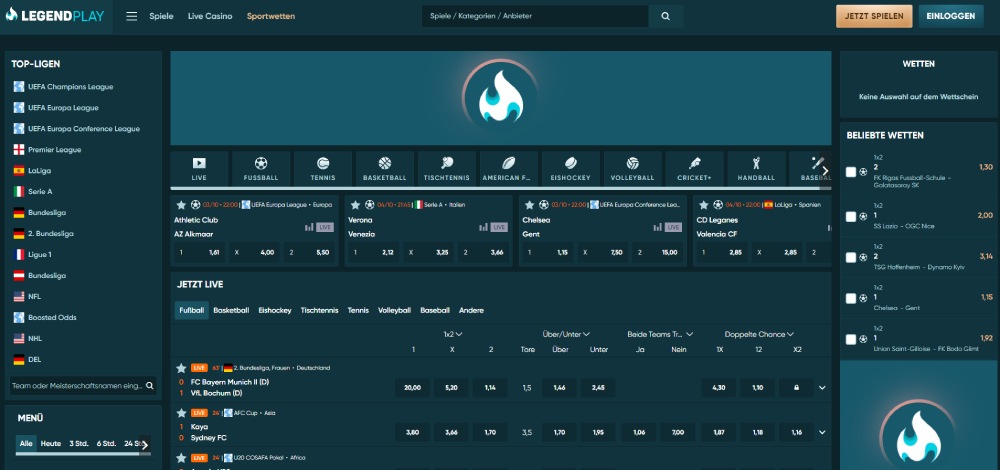
Task: Favorite the Athletic Club match star
Action: click(180, 204)
